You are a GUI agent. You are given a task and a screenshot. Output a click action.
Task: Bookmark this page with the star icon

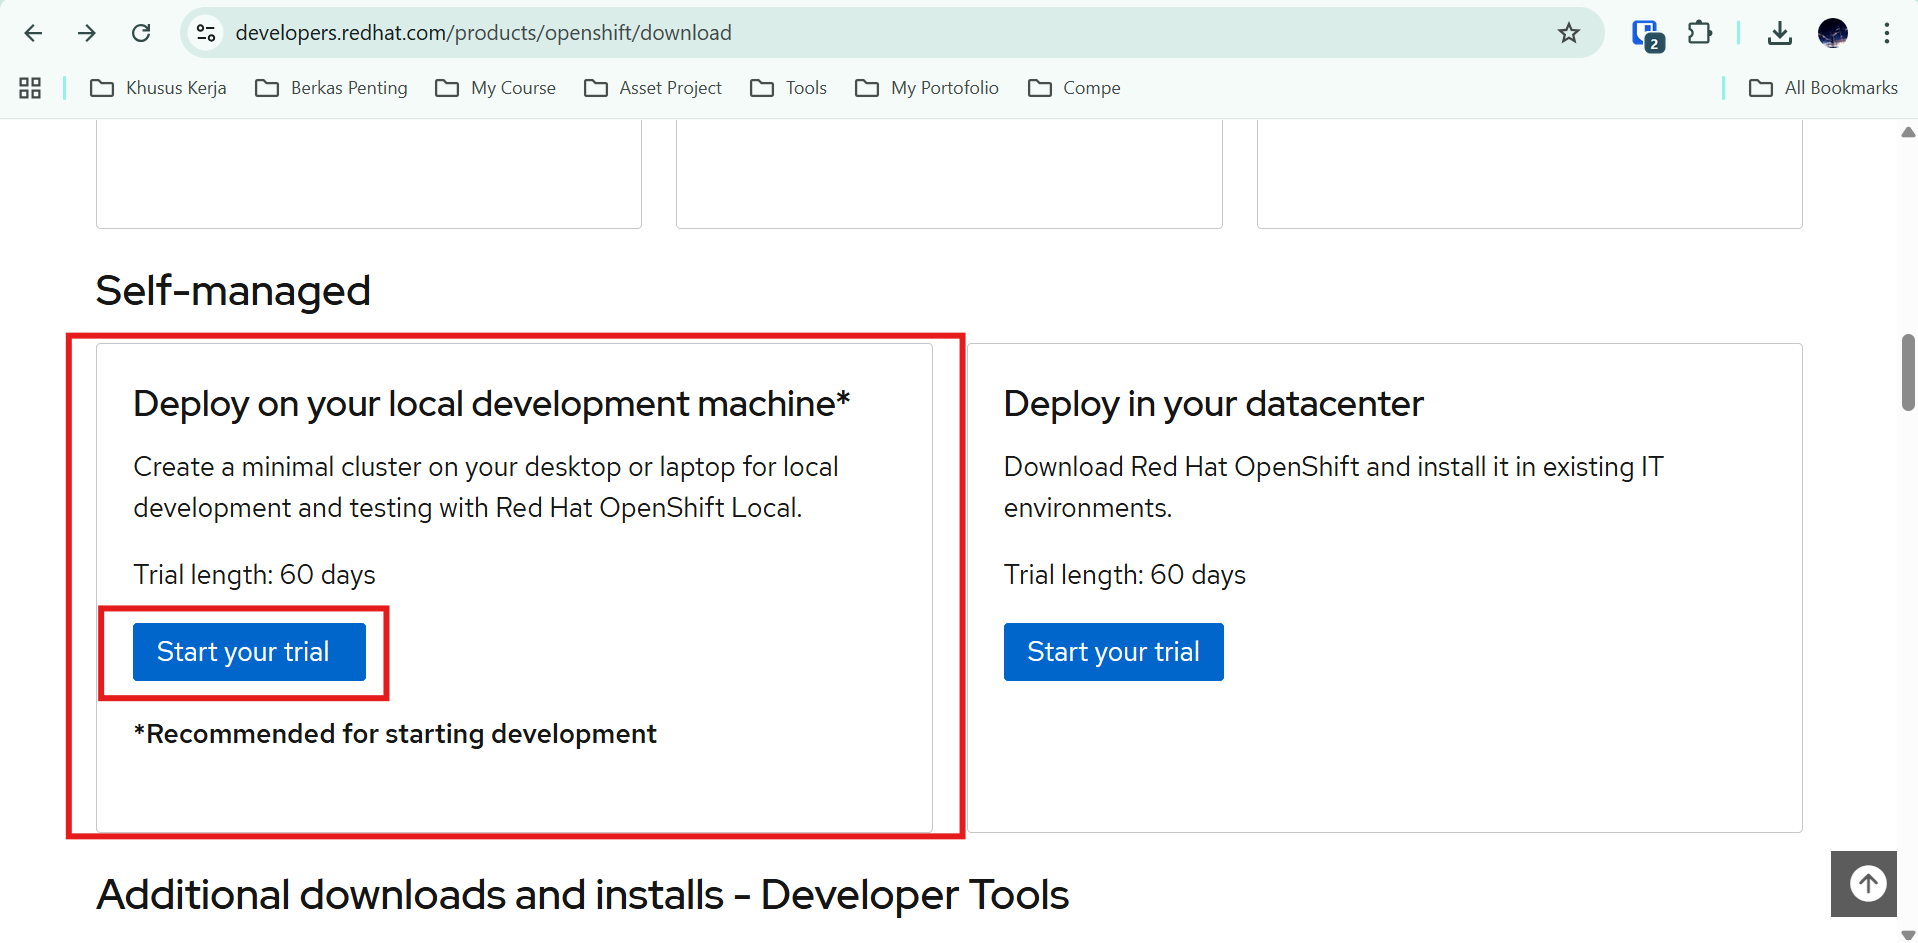point(1568,33)
